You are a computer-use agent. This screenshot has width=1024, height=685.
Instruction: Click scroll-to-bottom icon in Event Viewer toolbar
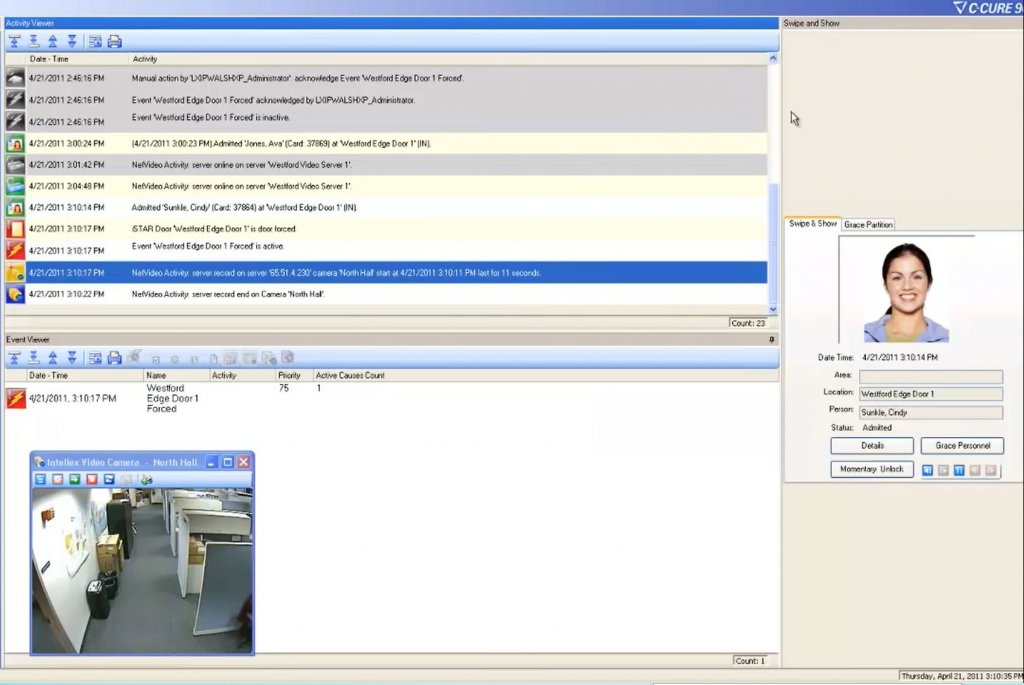[x=33, y=358]
